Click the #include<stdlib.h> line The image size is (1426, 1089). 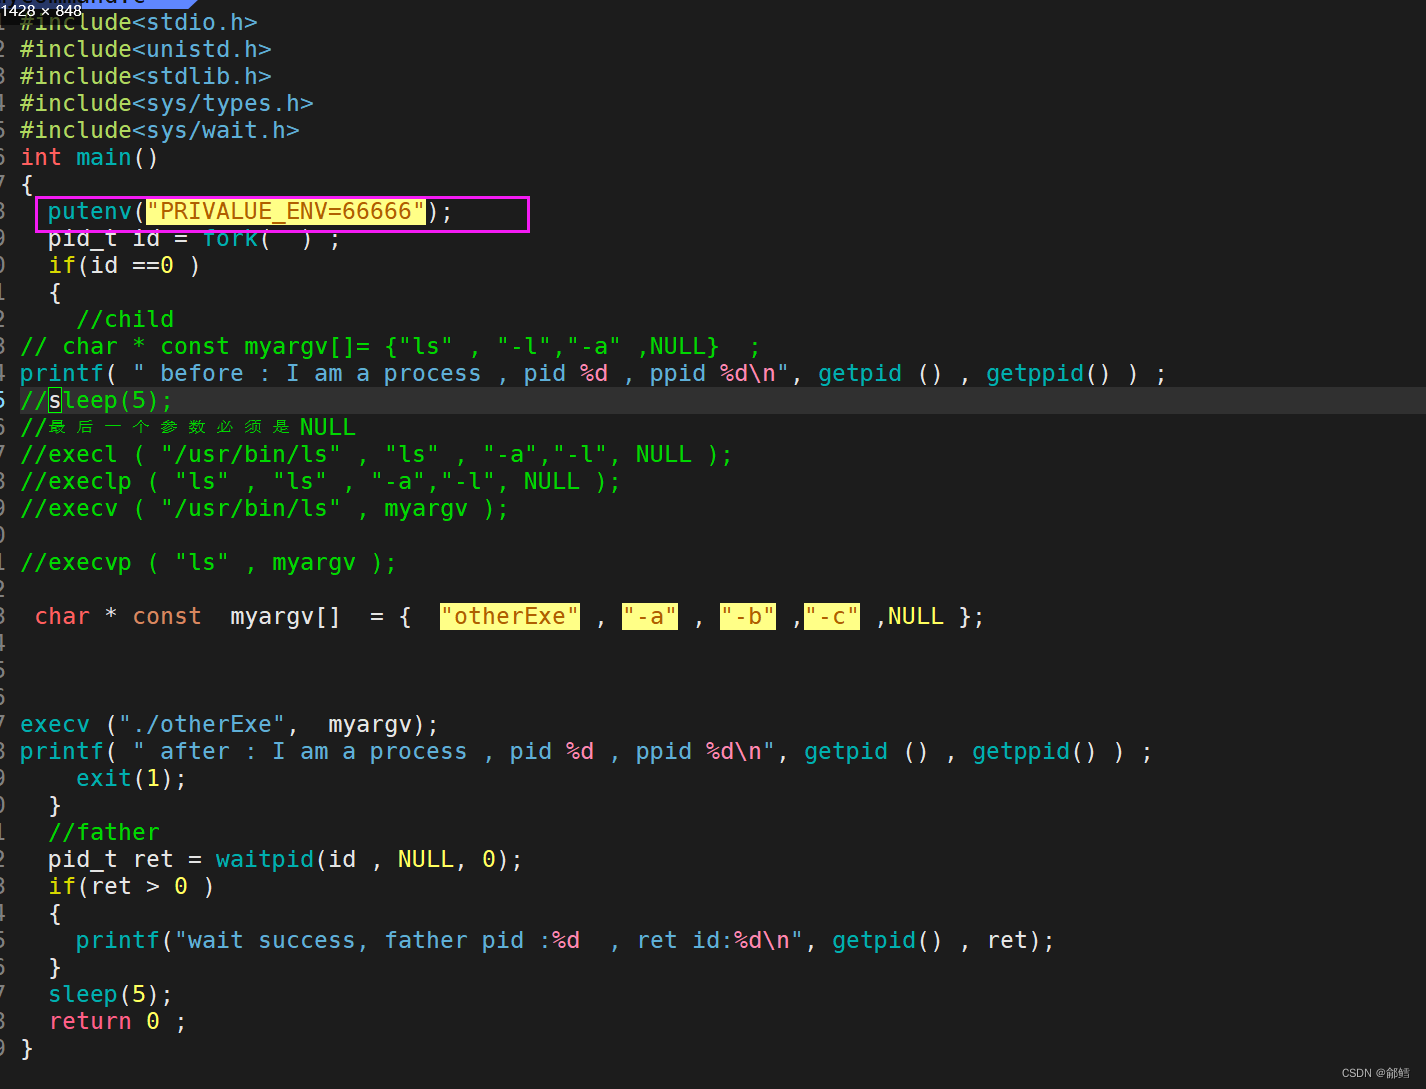click(145, 76)
